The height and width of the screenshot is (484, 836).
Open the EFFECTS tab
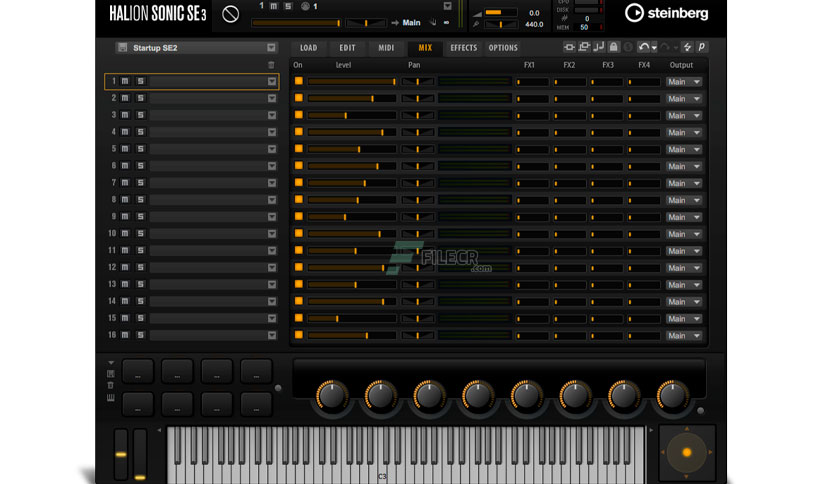[x=463, y=48]
